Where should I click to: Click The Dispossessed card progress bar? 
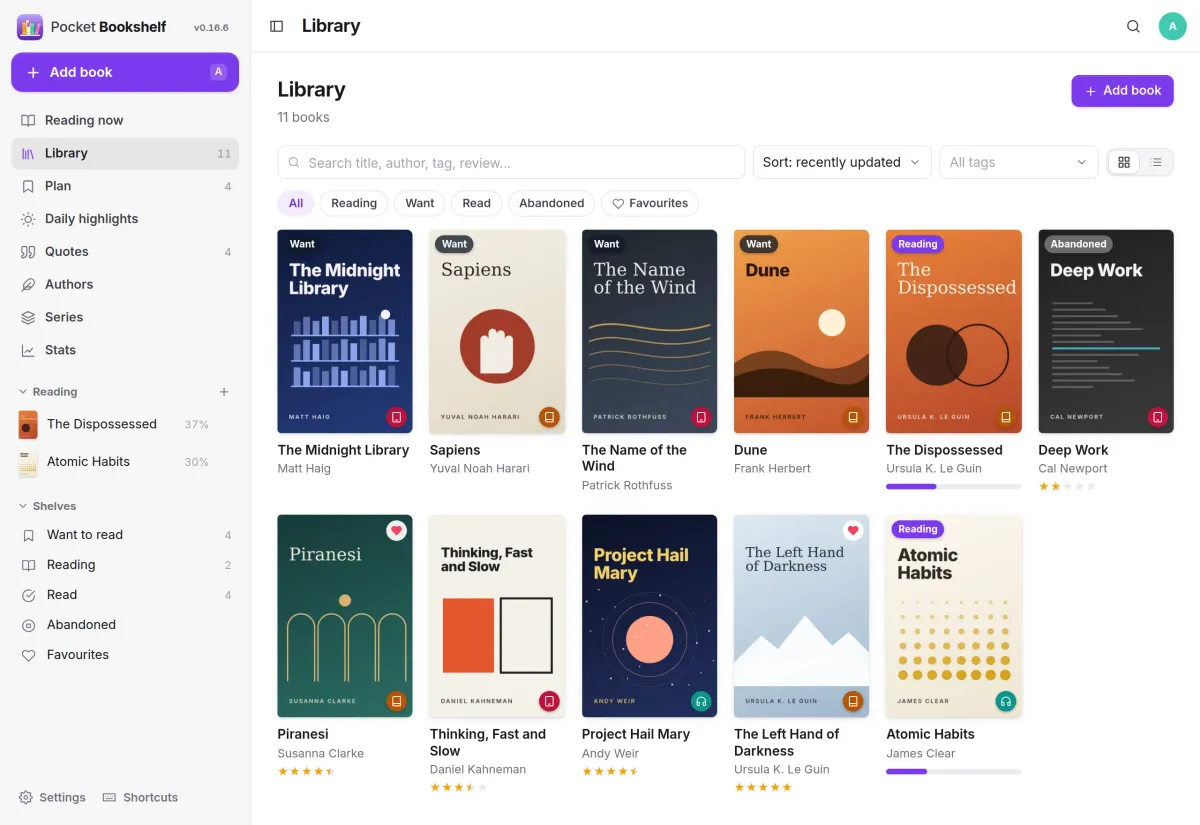954,486
